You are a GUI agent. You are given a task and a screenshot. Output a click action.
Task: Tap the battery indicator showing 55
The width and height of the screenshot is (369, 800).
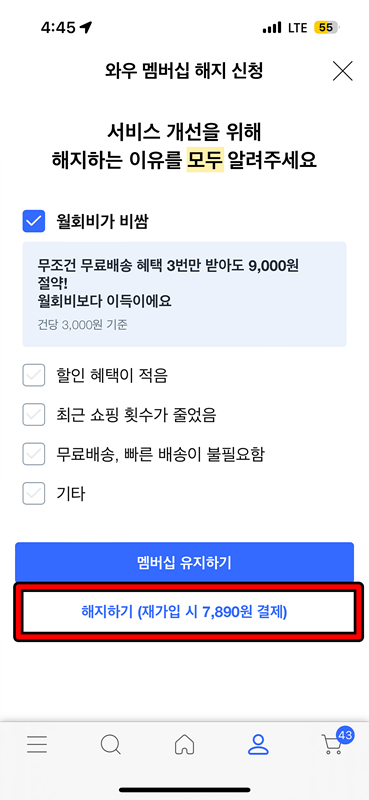pyautogui.click(x=327, y=28)
